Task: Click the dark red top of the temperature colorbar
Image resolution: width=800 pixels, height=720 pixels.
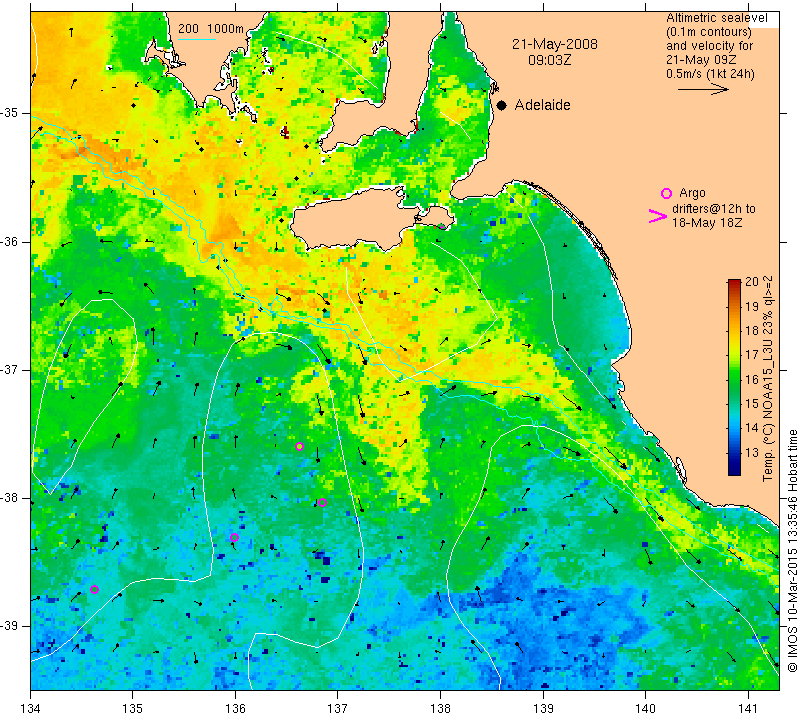Action: pyautogui.click(x=734, y=284)
